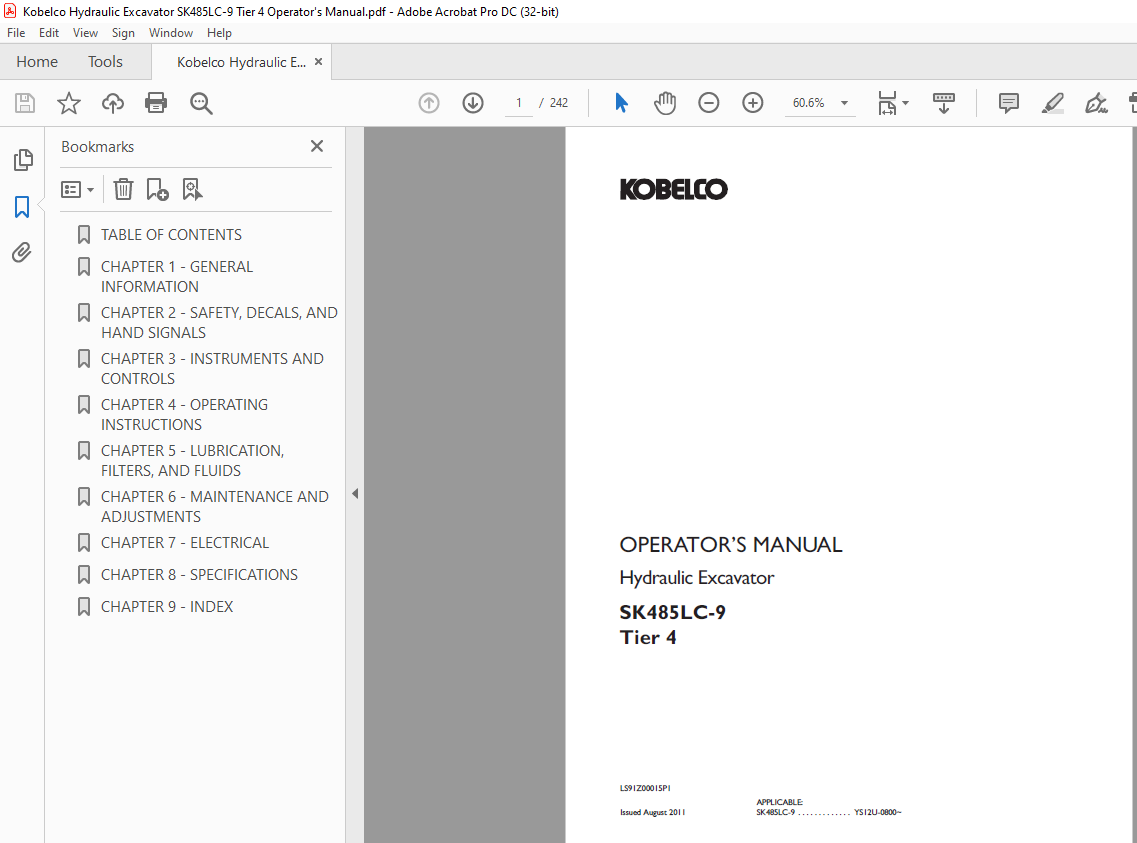Zoom out with minus icon
The width and height of the screenshot is (1137, 843).
[x=708, y=103]
